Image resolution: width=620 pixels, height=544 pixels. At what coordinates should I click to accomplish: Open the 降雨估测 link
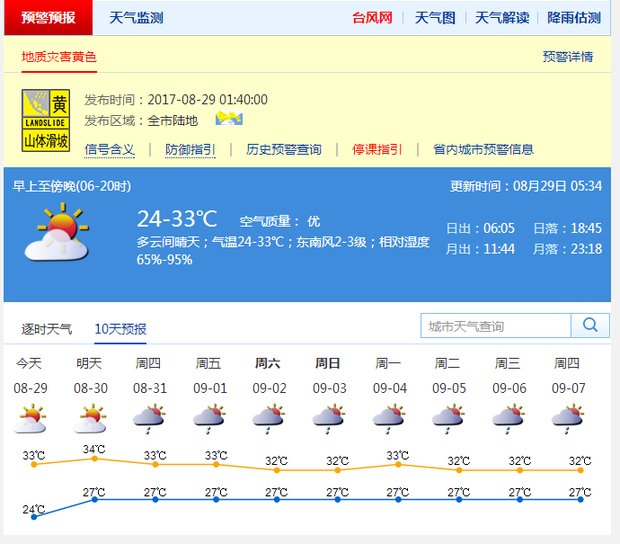(574, 18)
